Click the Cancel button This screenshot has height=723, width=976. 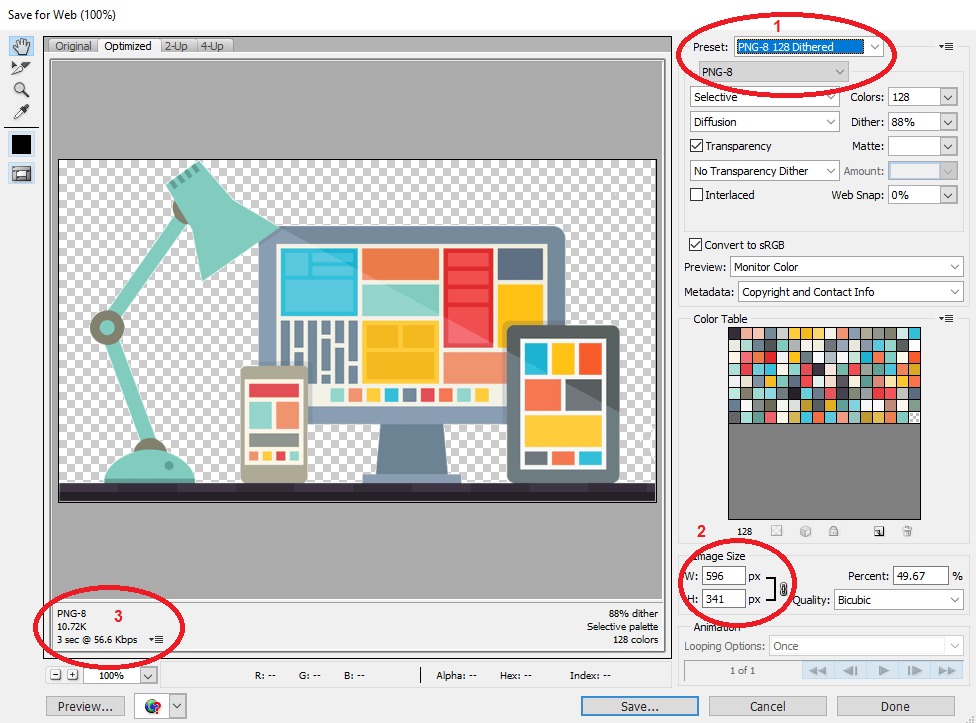(x=767, y=706)
